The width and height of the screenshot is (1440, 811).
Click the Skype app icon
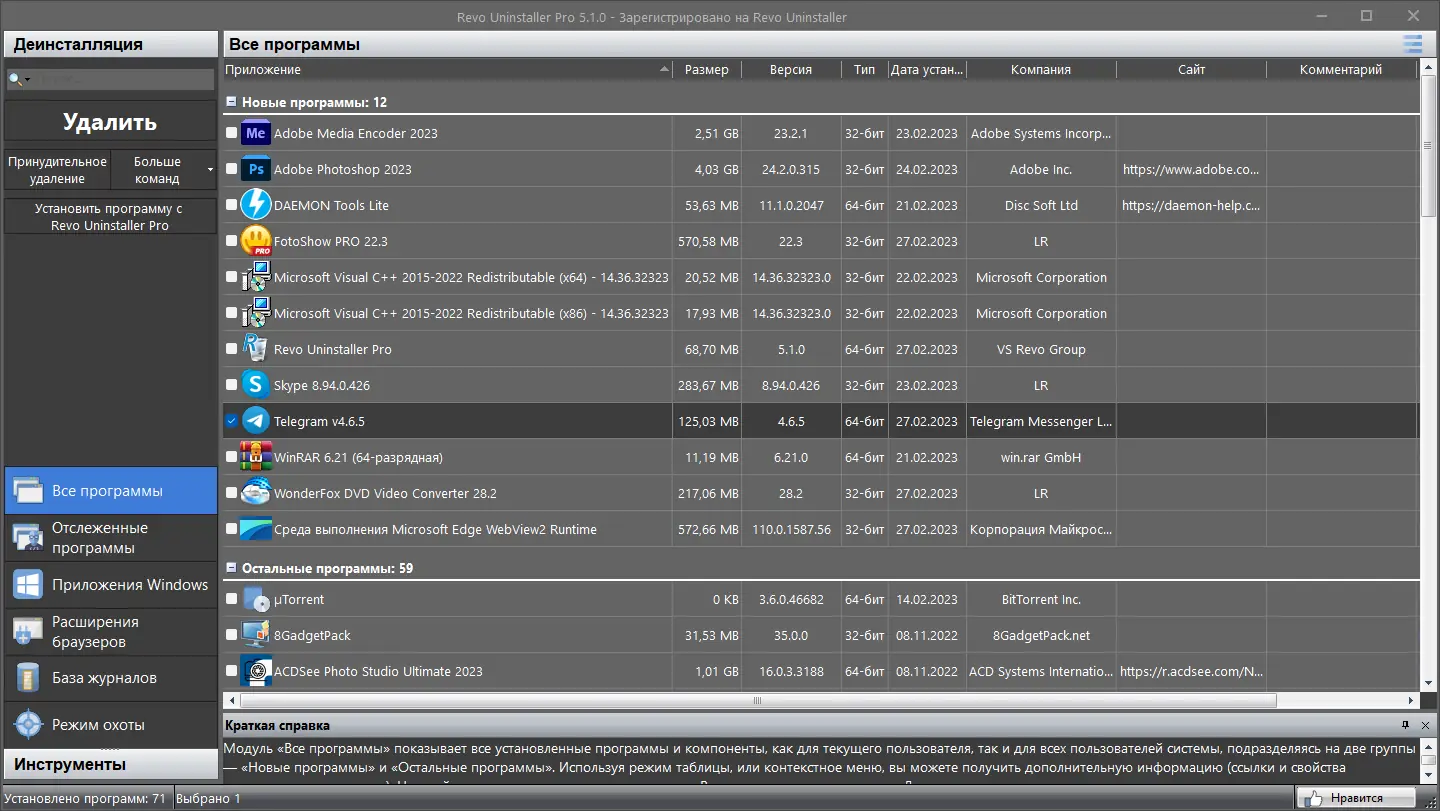tap(256, 385)
